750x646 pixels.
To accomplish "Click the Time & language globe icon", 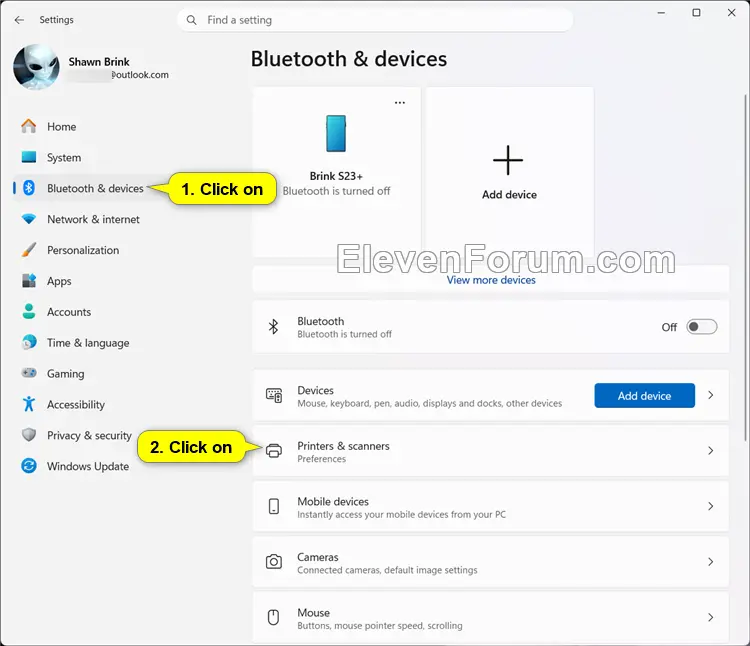I will tap(29, 342).
